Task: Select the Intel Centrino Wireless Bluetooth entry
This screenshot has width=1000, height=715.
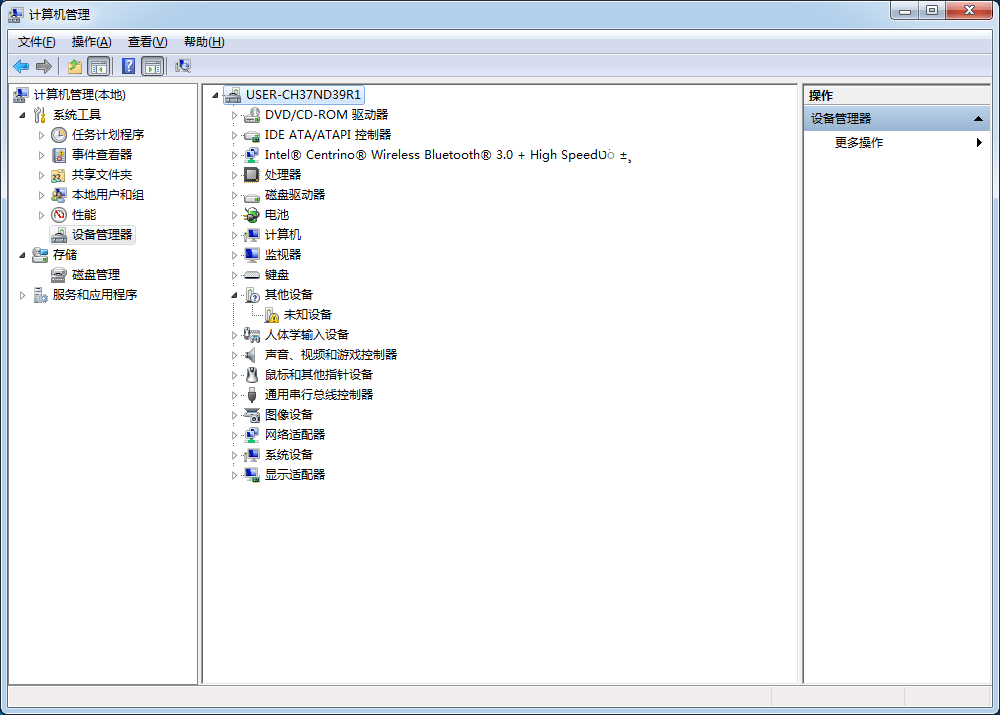Action: tap(448, 155)
